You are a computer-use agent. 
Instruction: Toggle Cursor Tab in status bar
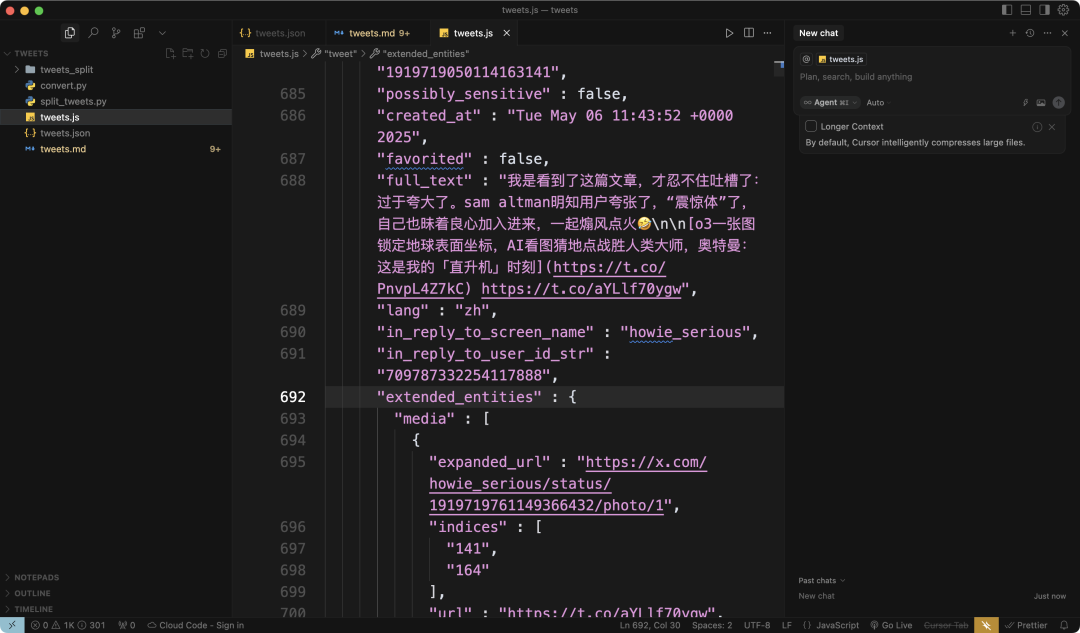946,625
